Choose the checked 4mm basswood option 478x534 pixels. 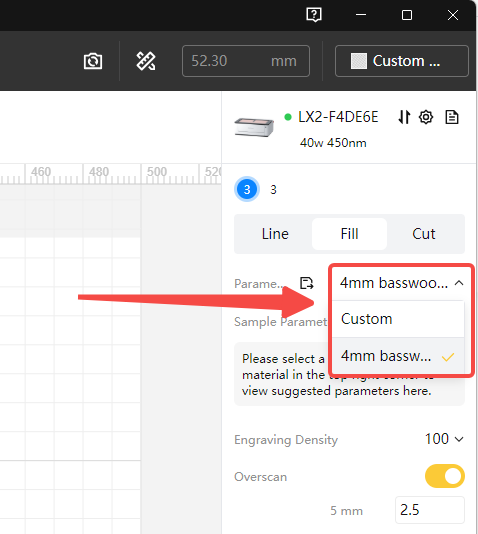398,356
